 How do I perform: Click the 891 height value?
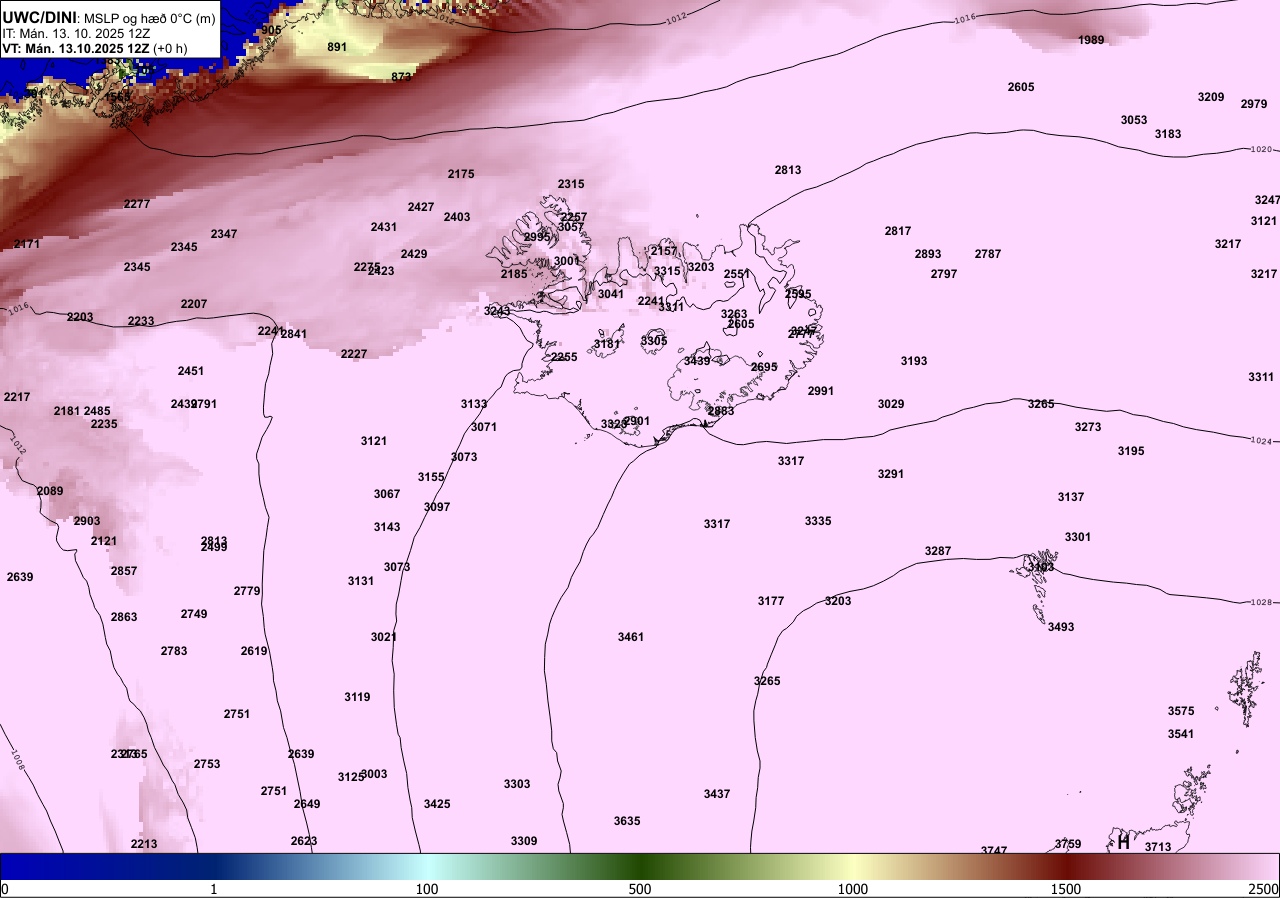tap(337, 47)
